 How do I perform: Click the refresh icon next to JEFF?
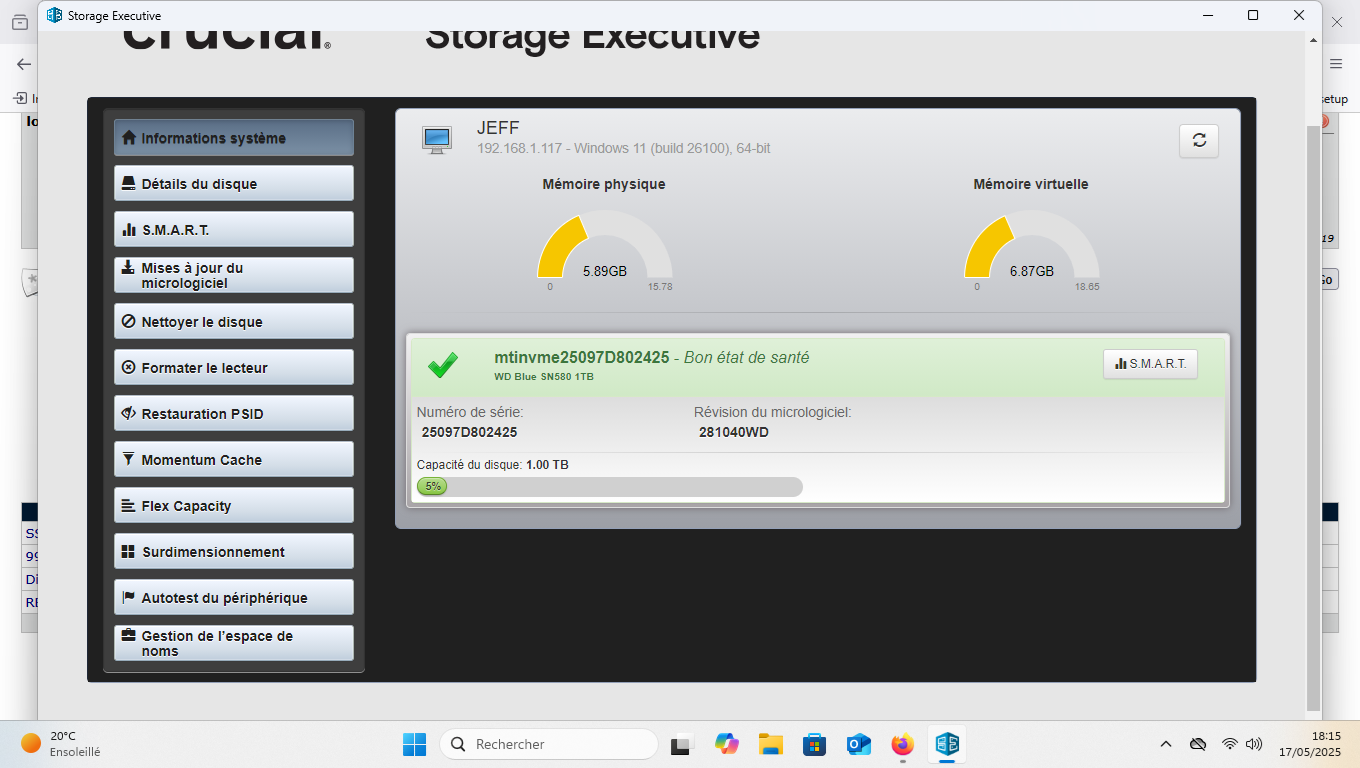tap(1198, 141)
